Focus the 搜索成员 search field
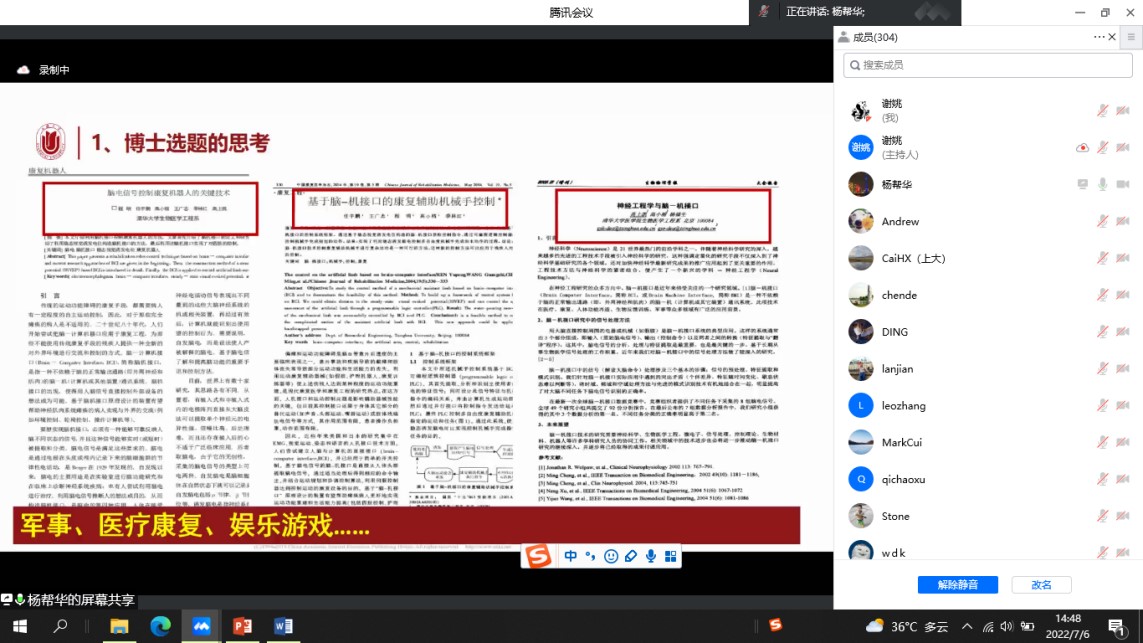The height and width of the screenshot is (643, 1143). (x=986, y=65)
